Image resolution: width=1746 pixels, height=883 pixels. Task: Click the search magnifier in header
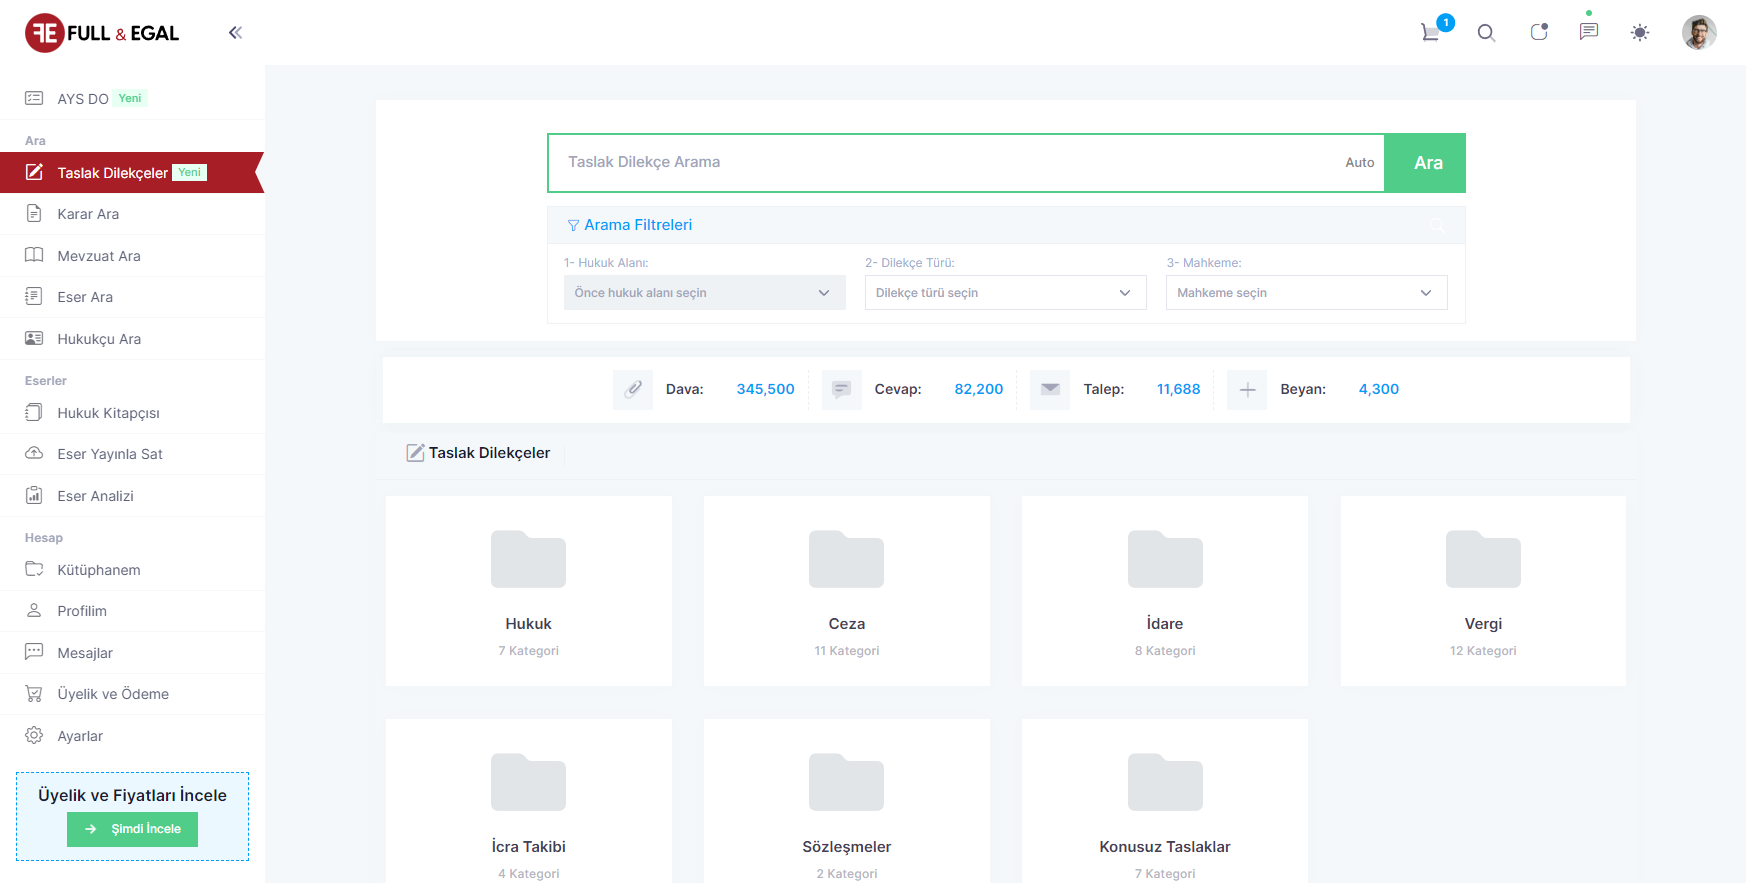[1486, 33]
